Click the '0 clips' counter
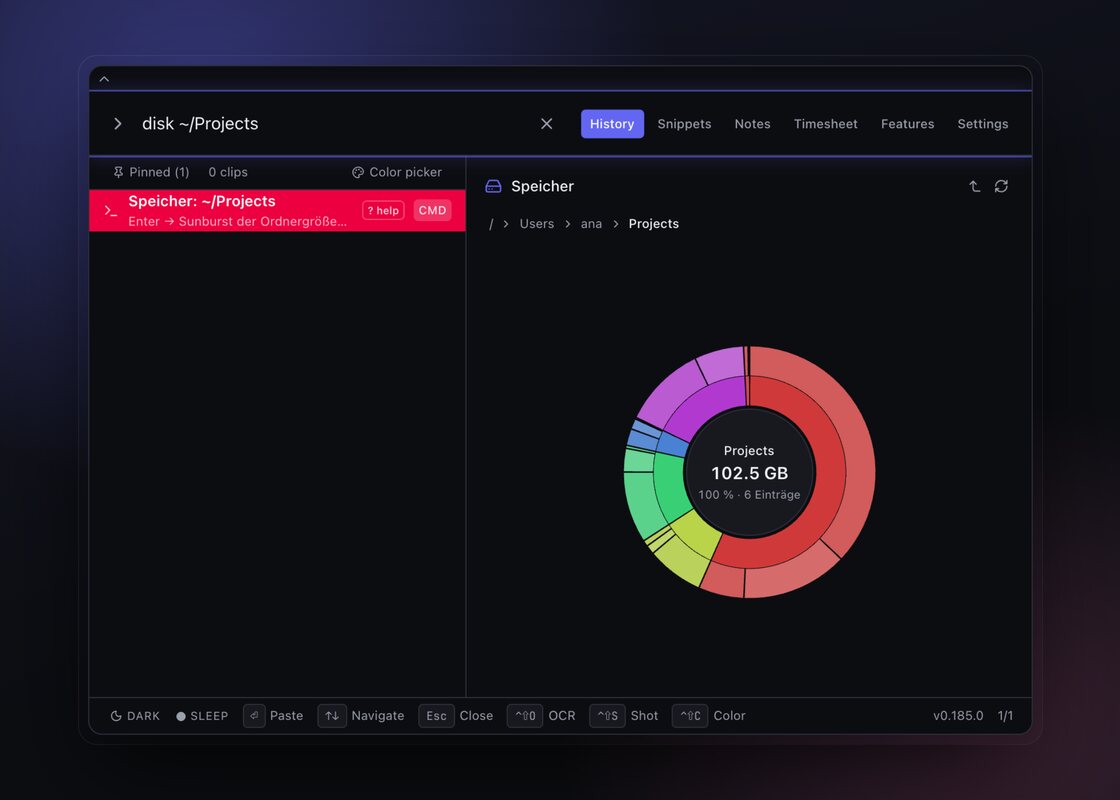Image resolution: width=1120 pixels, height=800 pixels. (x=228, y=172)
